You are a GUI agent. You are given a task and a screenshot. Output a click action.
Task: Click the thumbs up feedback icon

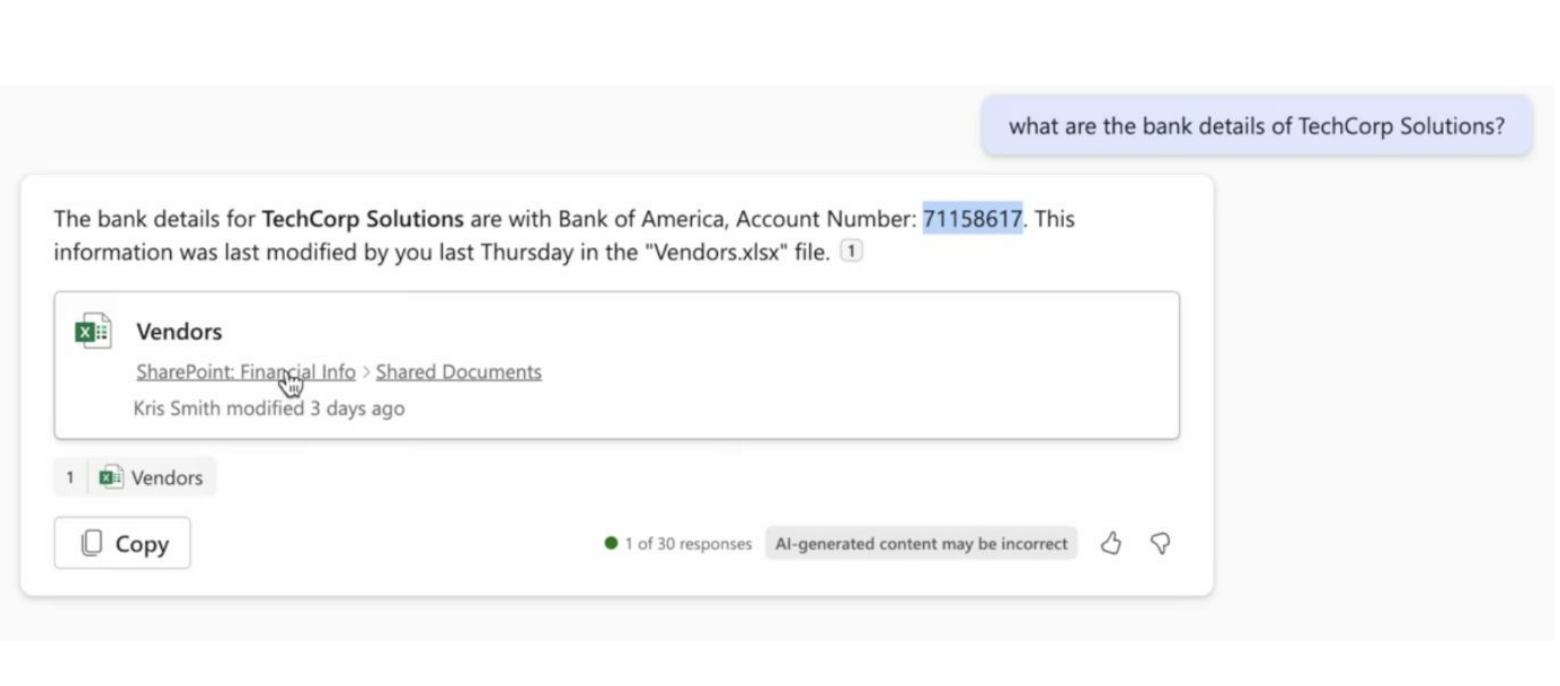point(1111,543)
